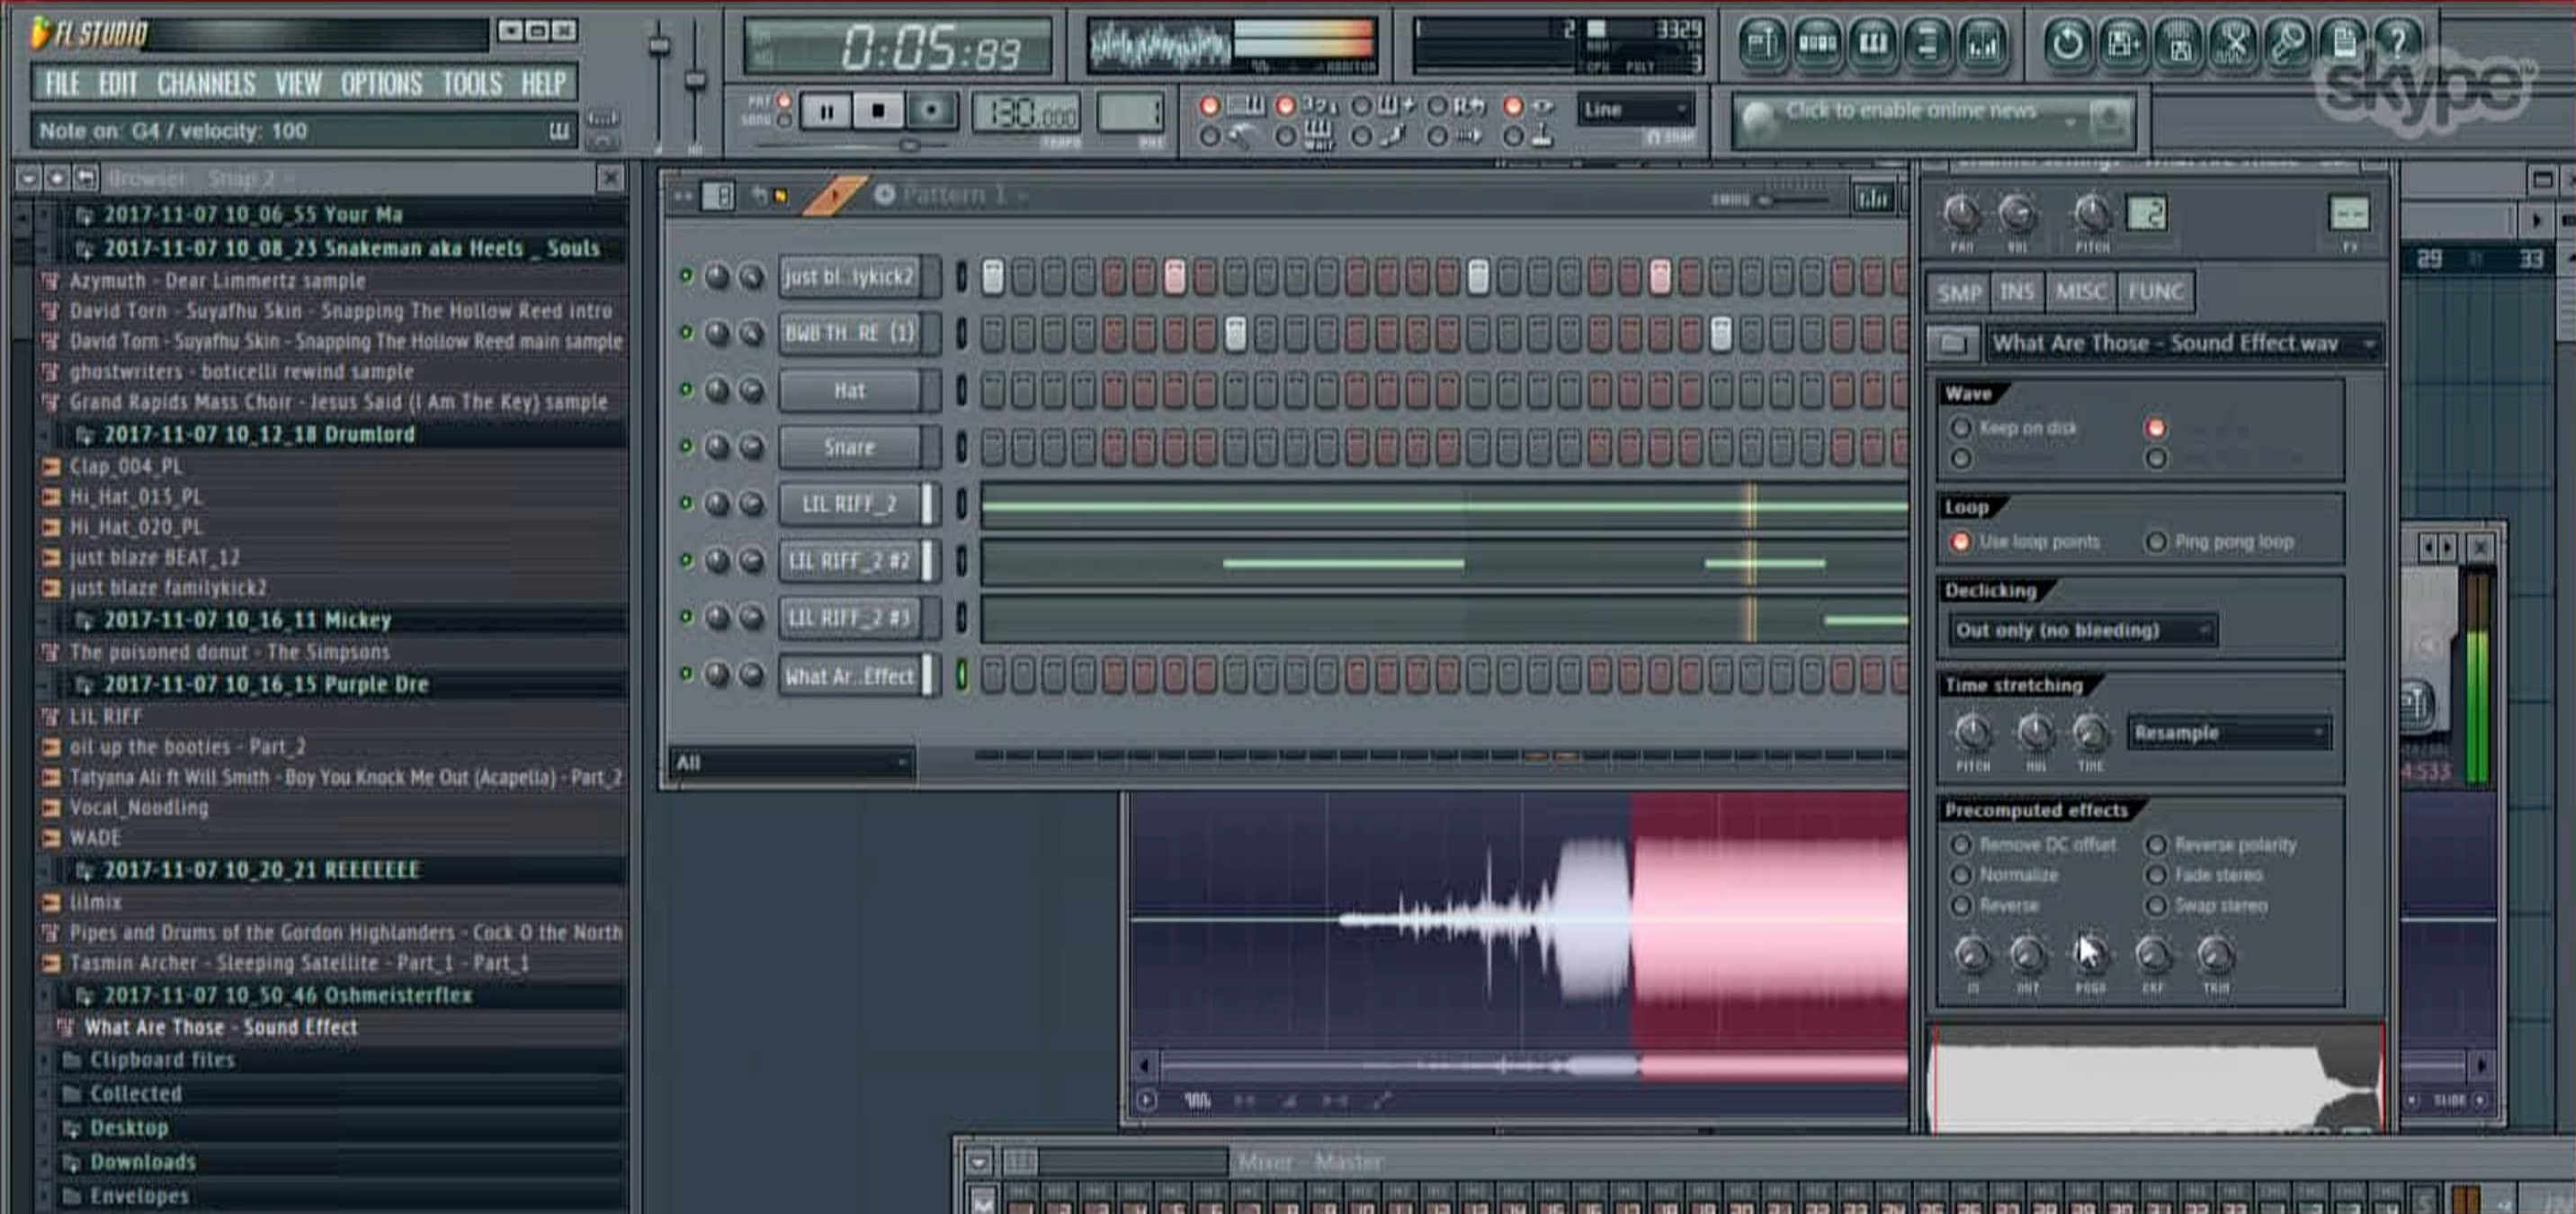Open graph editor icon in step sequencer
The width and height of the screenshot is (2576, 1214).
click(x=1872, y=197)
